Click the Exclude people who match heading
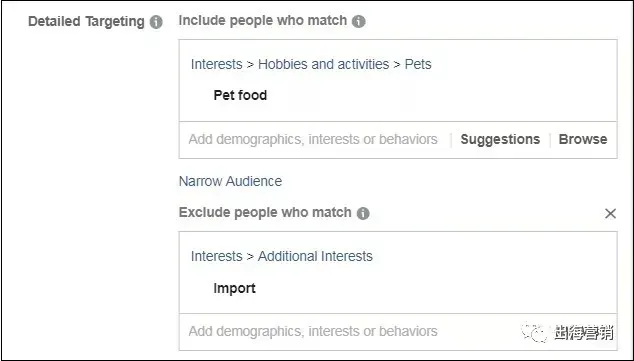 (x=265, y=213)
